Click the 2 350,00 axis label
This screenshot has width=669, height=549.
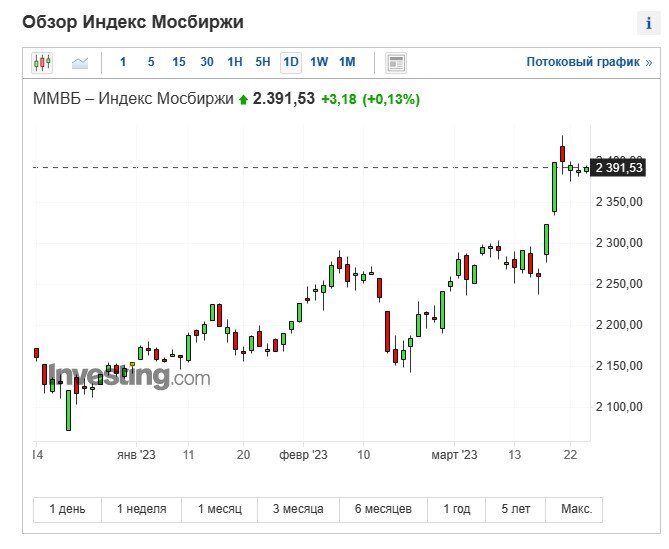tap(619, 202)
